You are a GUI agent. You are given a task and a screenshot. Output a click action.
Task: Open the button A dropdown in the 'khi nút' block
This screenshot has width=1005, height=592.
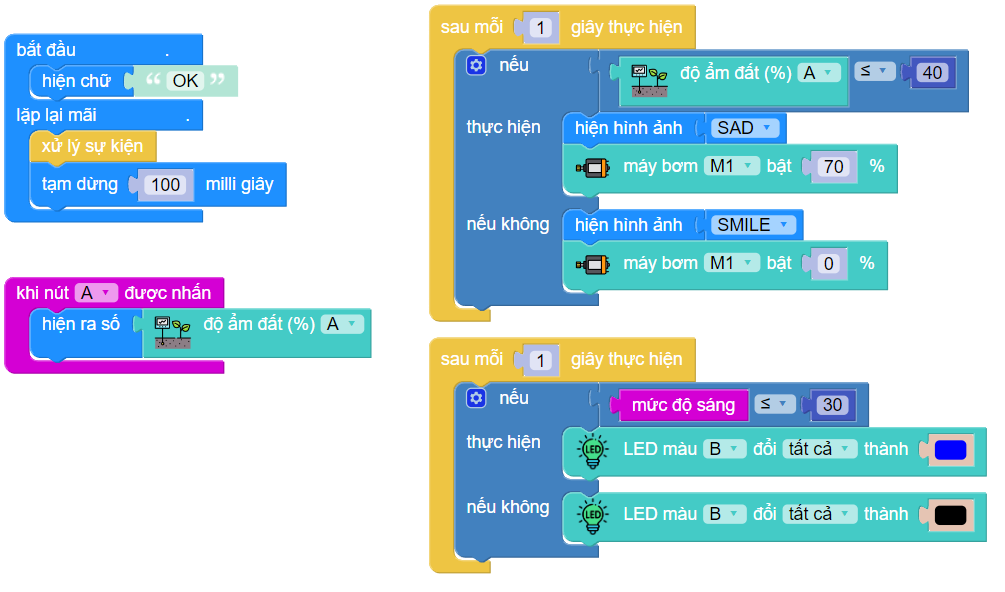coord(96,293)
